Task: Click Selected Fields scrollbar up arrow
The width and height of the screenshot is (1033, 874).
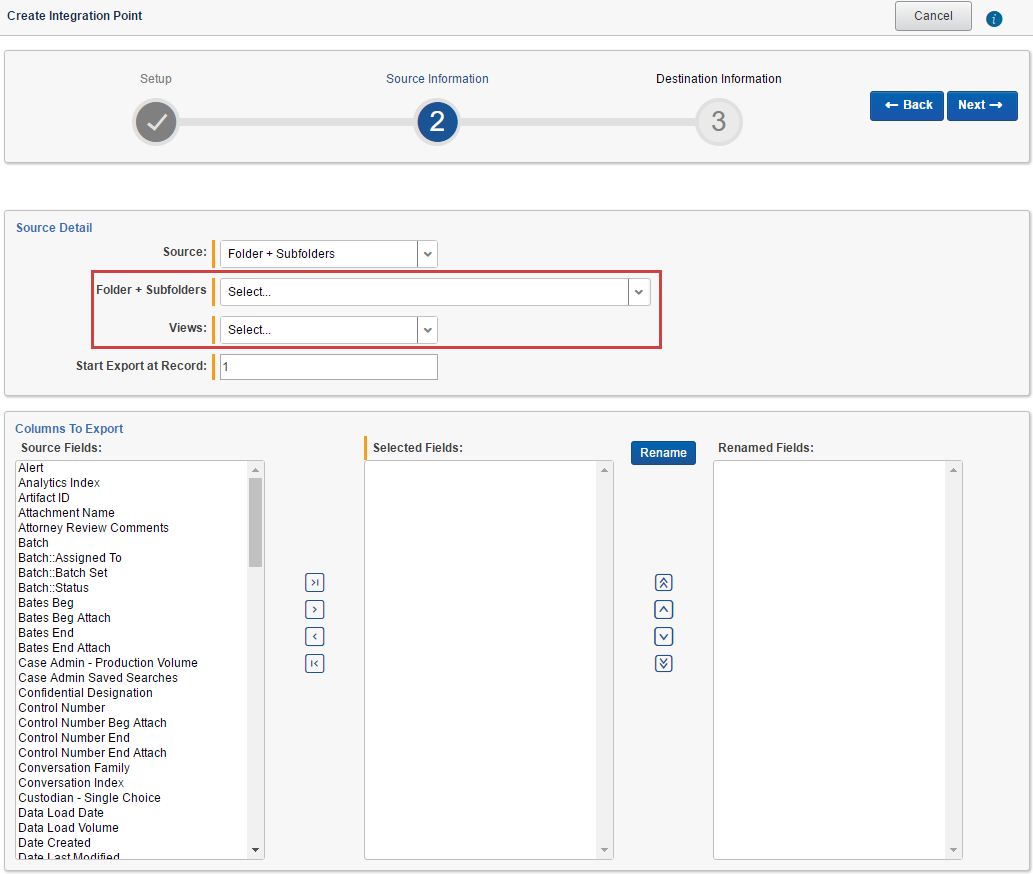Action: (x=604, y=470)
